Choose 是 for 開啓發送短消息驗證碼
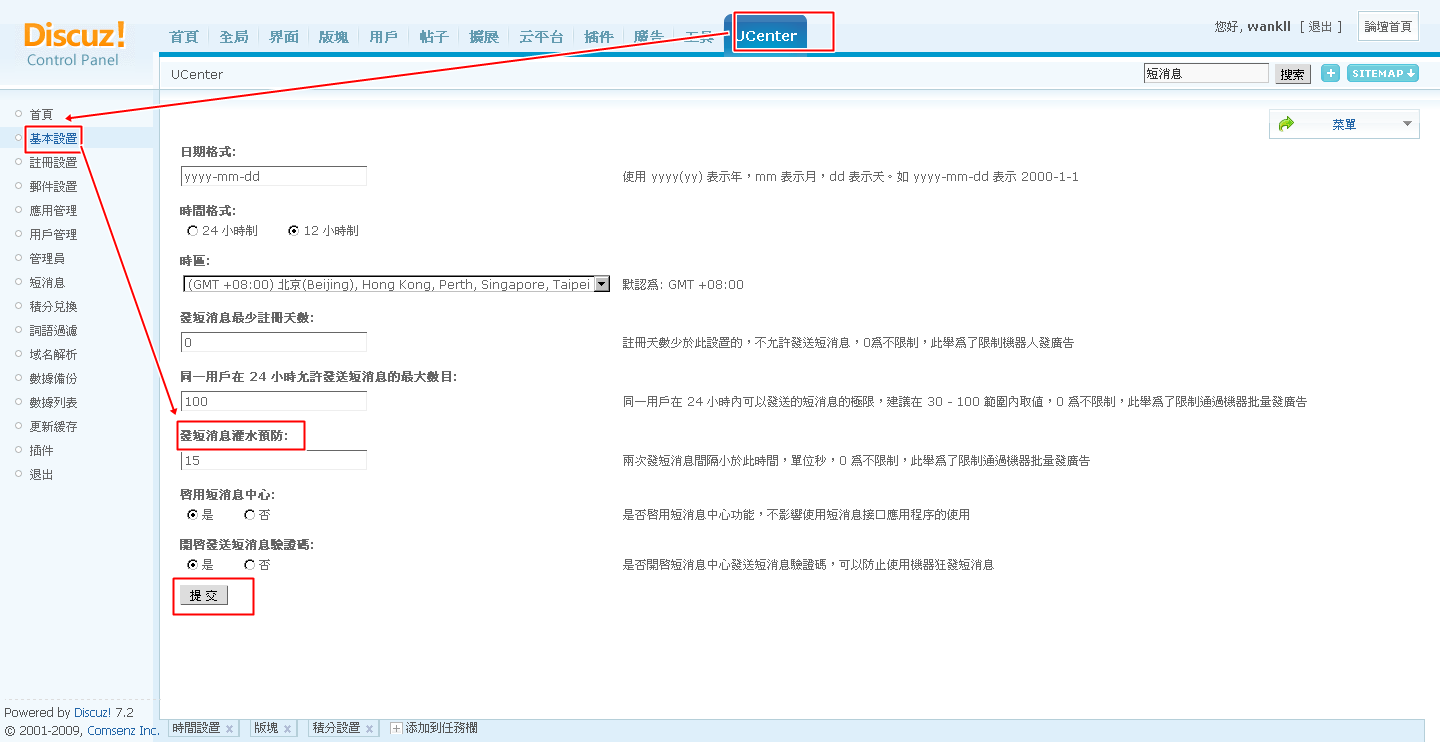This screenshot has height=742, width=1440. 192,565
